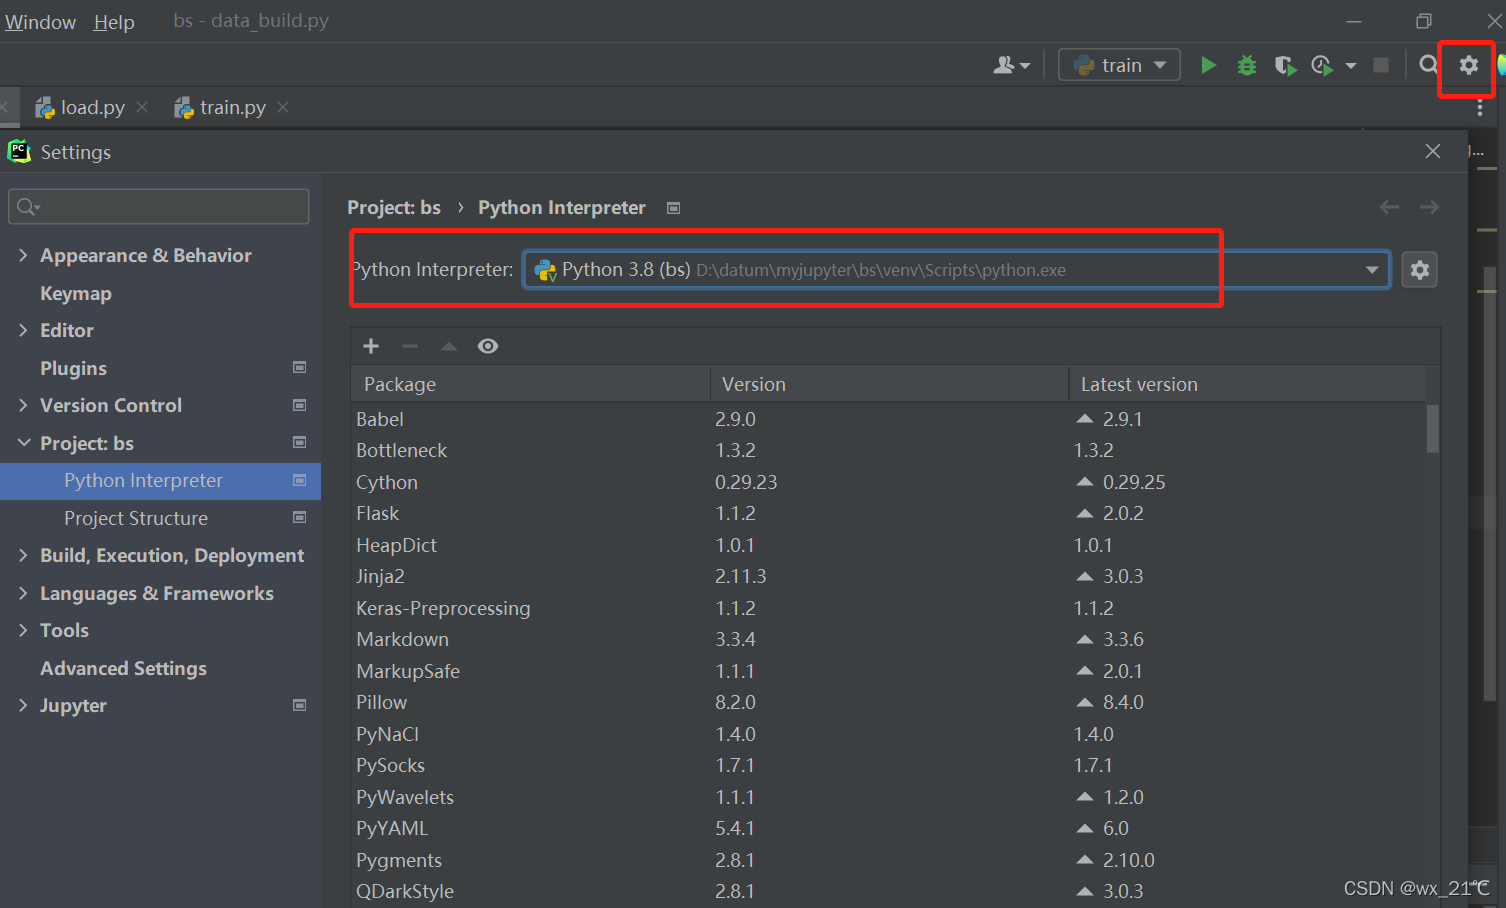
Task: Select the Pygments package row
Action: click(888, 860)
